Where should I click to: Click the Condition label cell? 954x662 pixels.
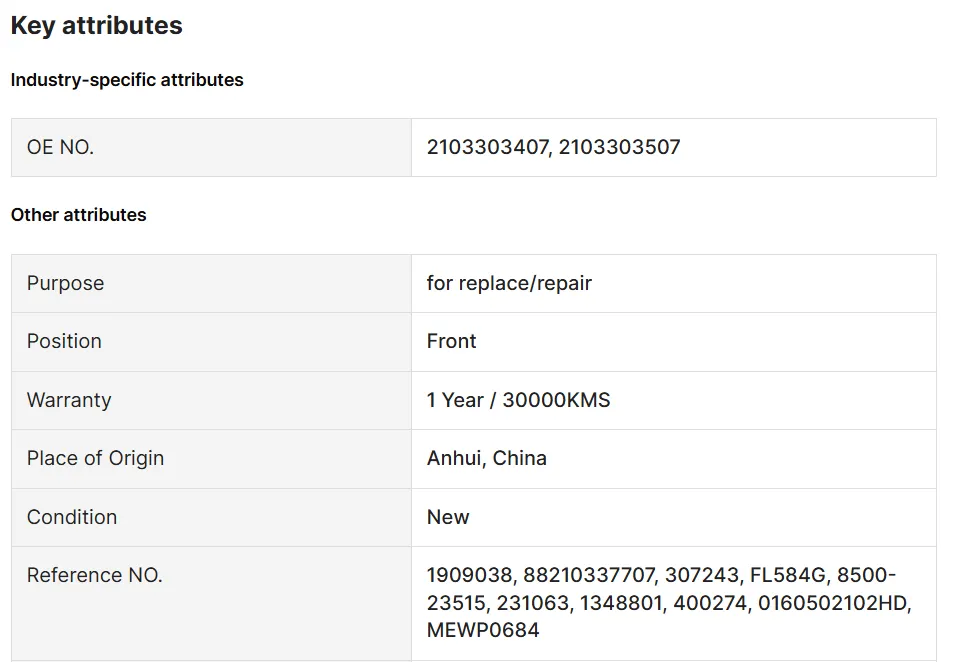(x=72, y=517)
